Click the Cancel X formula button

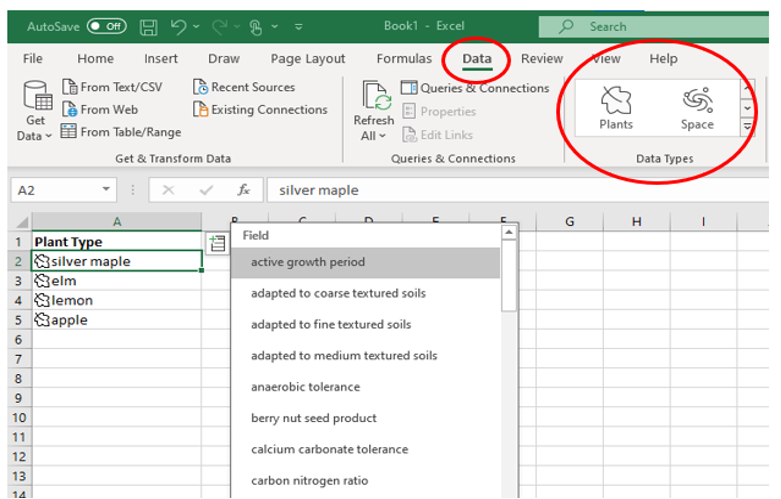point(168,190)
